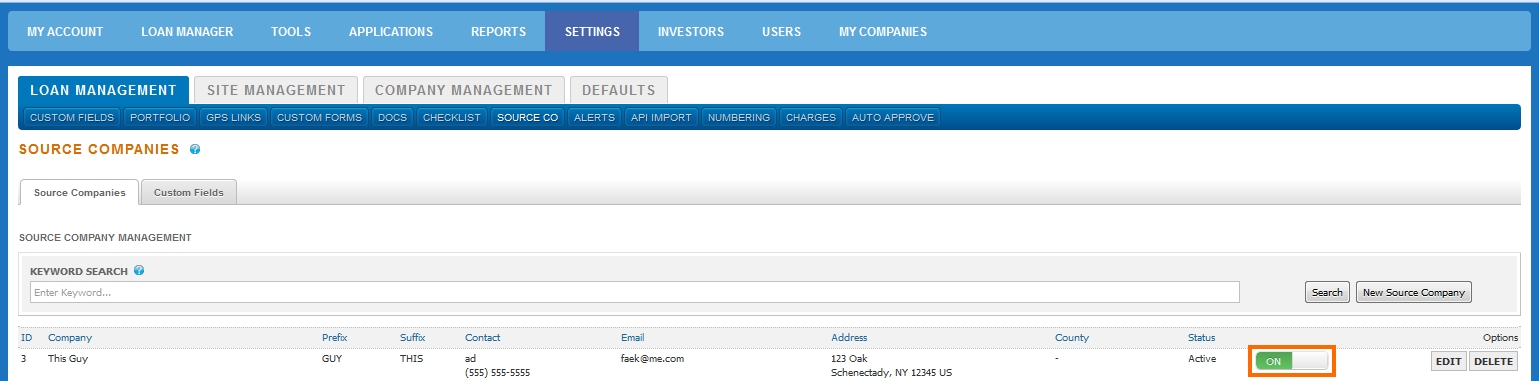
Task: Switch to Defaults tab
Action: pos(619,90)
